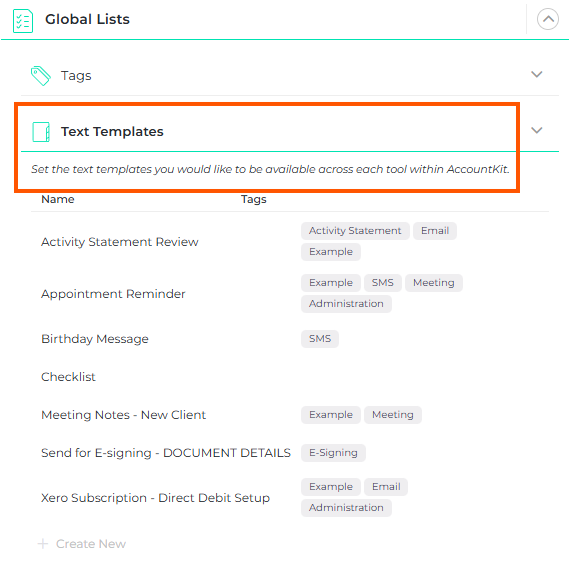The image size is (571, 576).
Task: Open Xero Subscription - Direct Debit Setup
Action: (155, 498)
